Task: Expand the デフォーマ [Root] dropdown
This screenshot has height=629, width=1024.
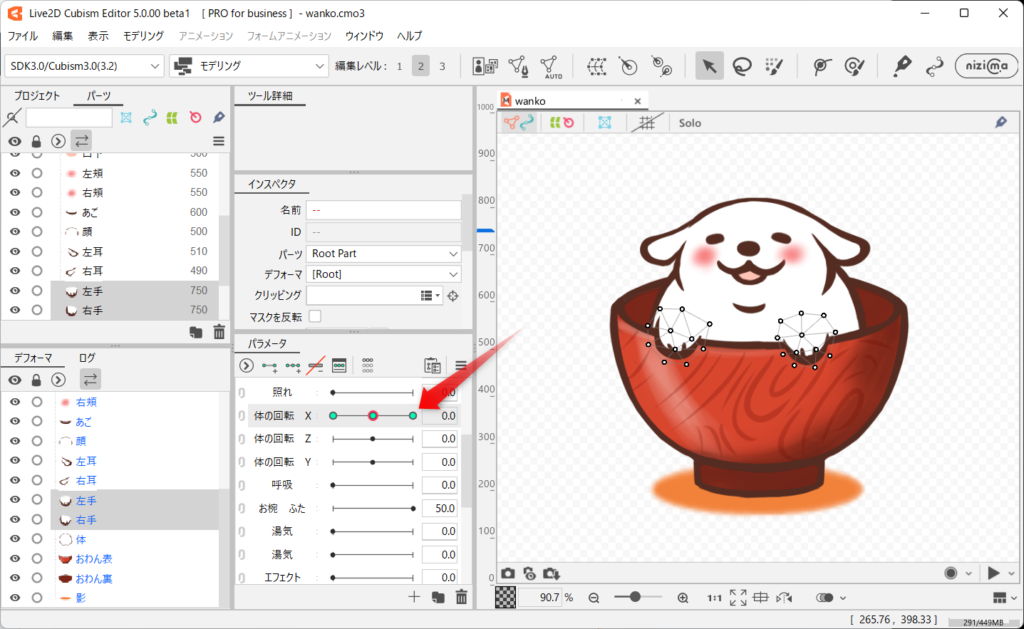Action: pos(385,274)
